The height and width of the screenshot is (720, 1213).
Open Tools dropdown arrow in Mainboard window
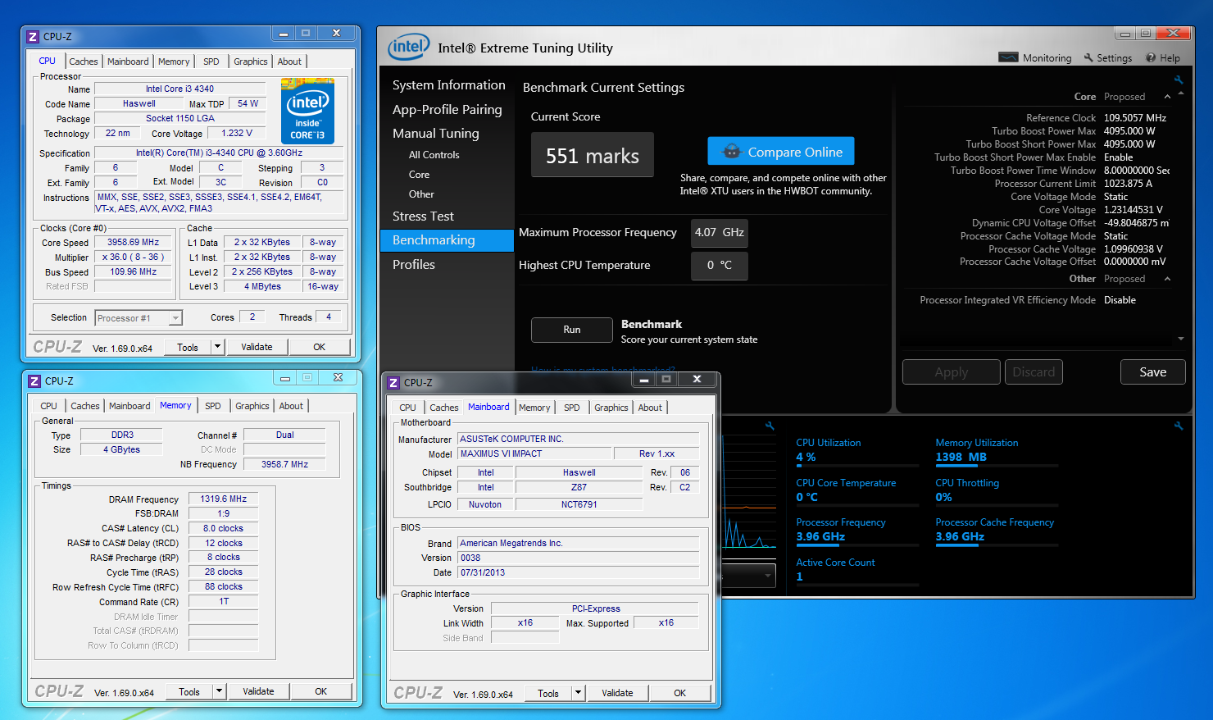(579, 693)
